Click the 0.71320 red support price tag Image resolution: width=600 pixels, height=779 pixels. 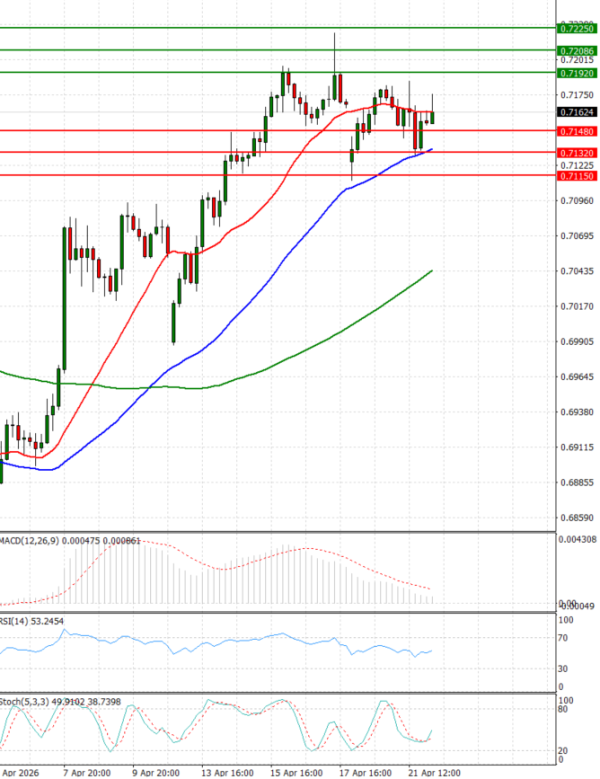coord(578,152)
